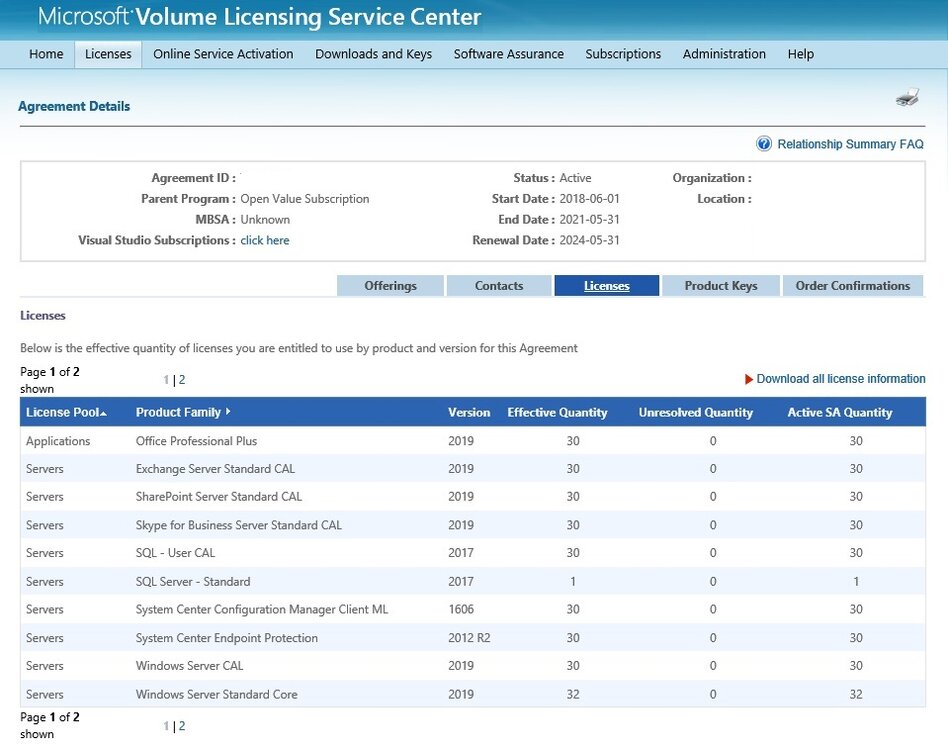Click 'SQL - User CAL' row text
The width and height of the screenshot is (948, 750).
pyautogui.click(x=175, y=553)
